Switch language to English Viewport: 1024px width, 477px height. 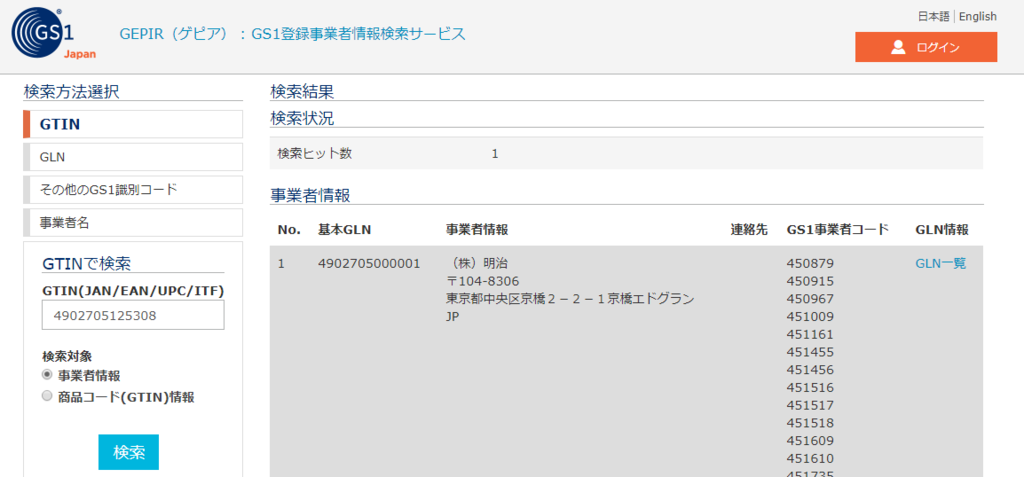pyautogui.click(x=978, y=16)
